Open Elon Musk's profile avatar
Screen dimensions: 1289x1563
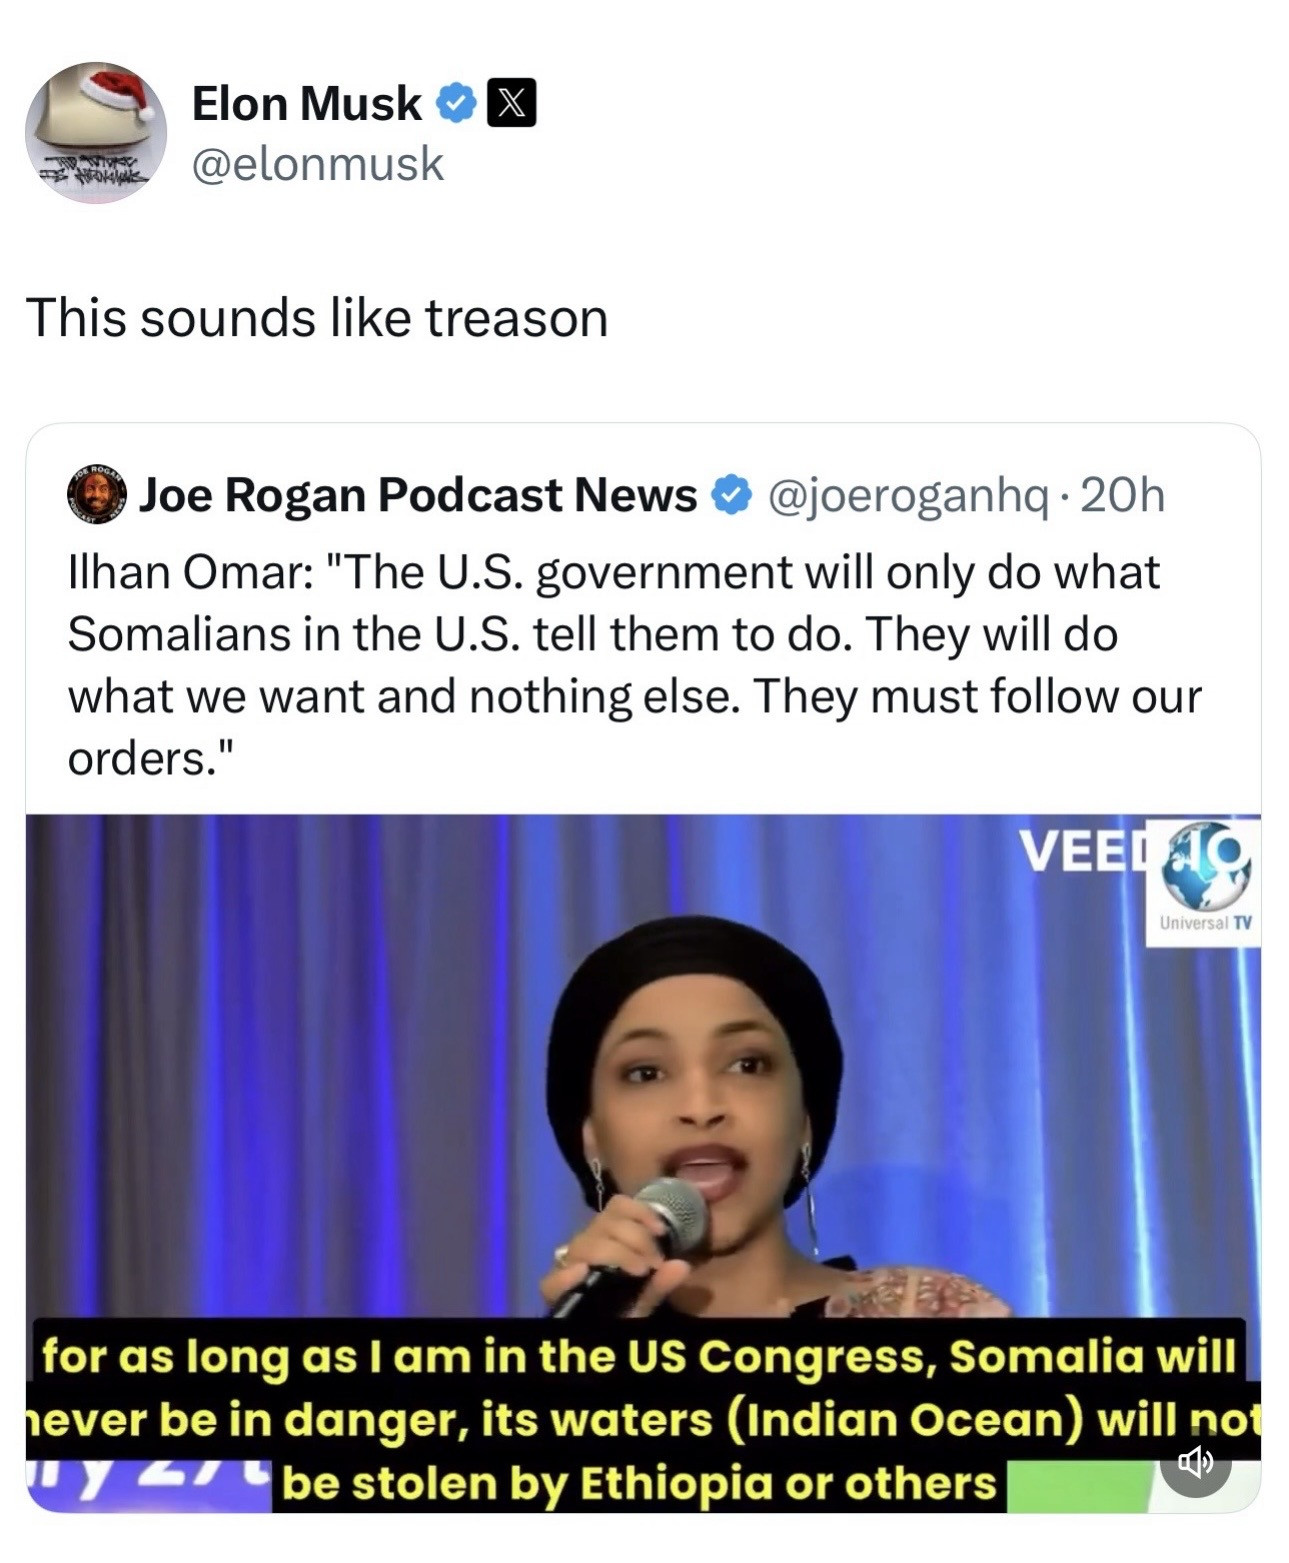96,132
